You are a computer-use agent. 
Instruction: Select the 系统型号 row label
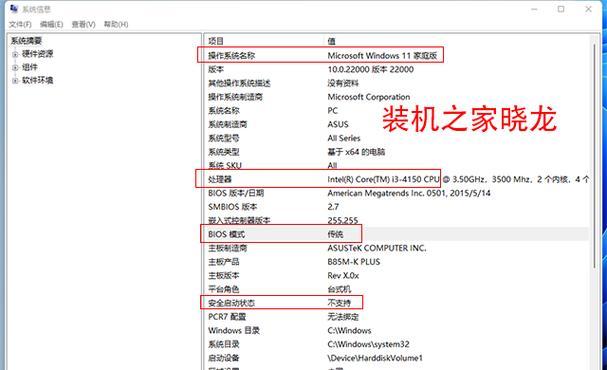(x=224, y=138)
